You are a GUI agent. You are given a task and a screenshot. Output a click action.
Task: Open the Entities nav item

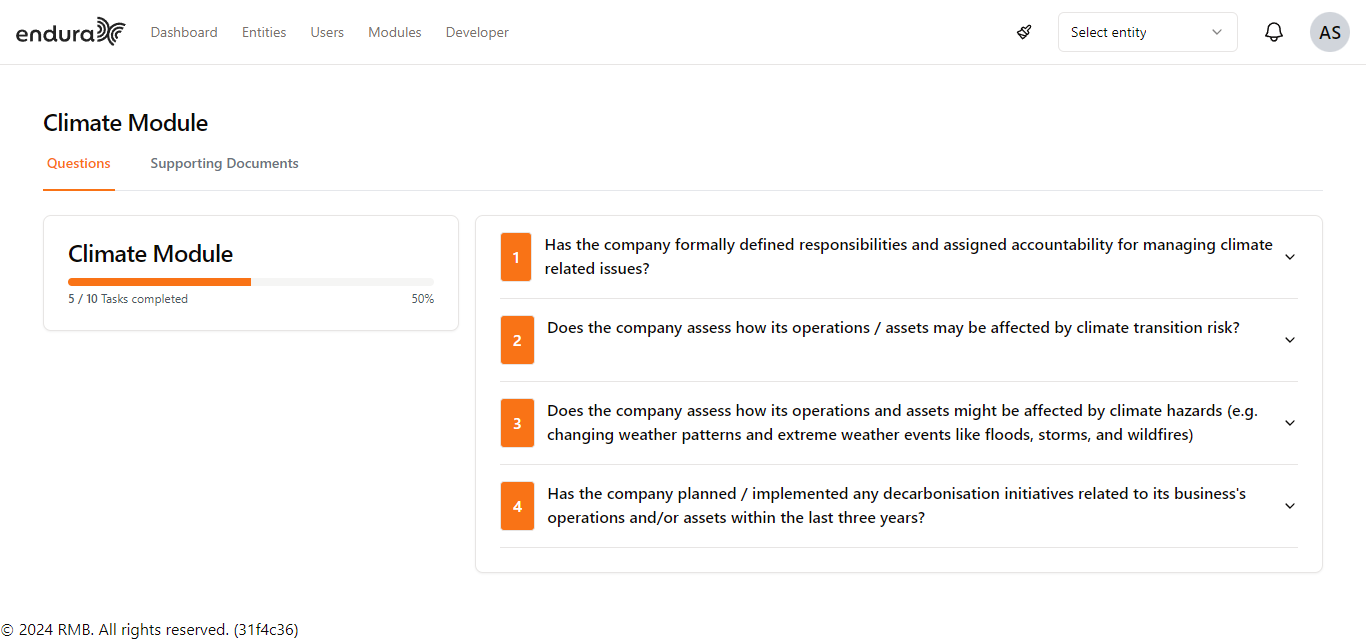(x=264, y=32)
